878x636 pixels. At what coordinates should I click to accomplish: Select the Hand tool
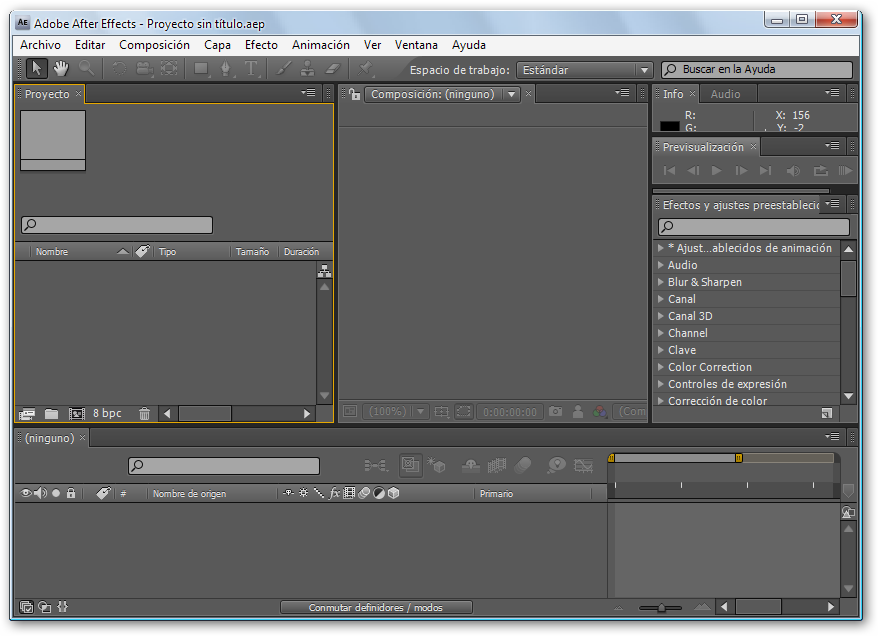tap(61, 68)
